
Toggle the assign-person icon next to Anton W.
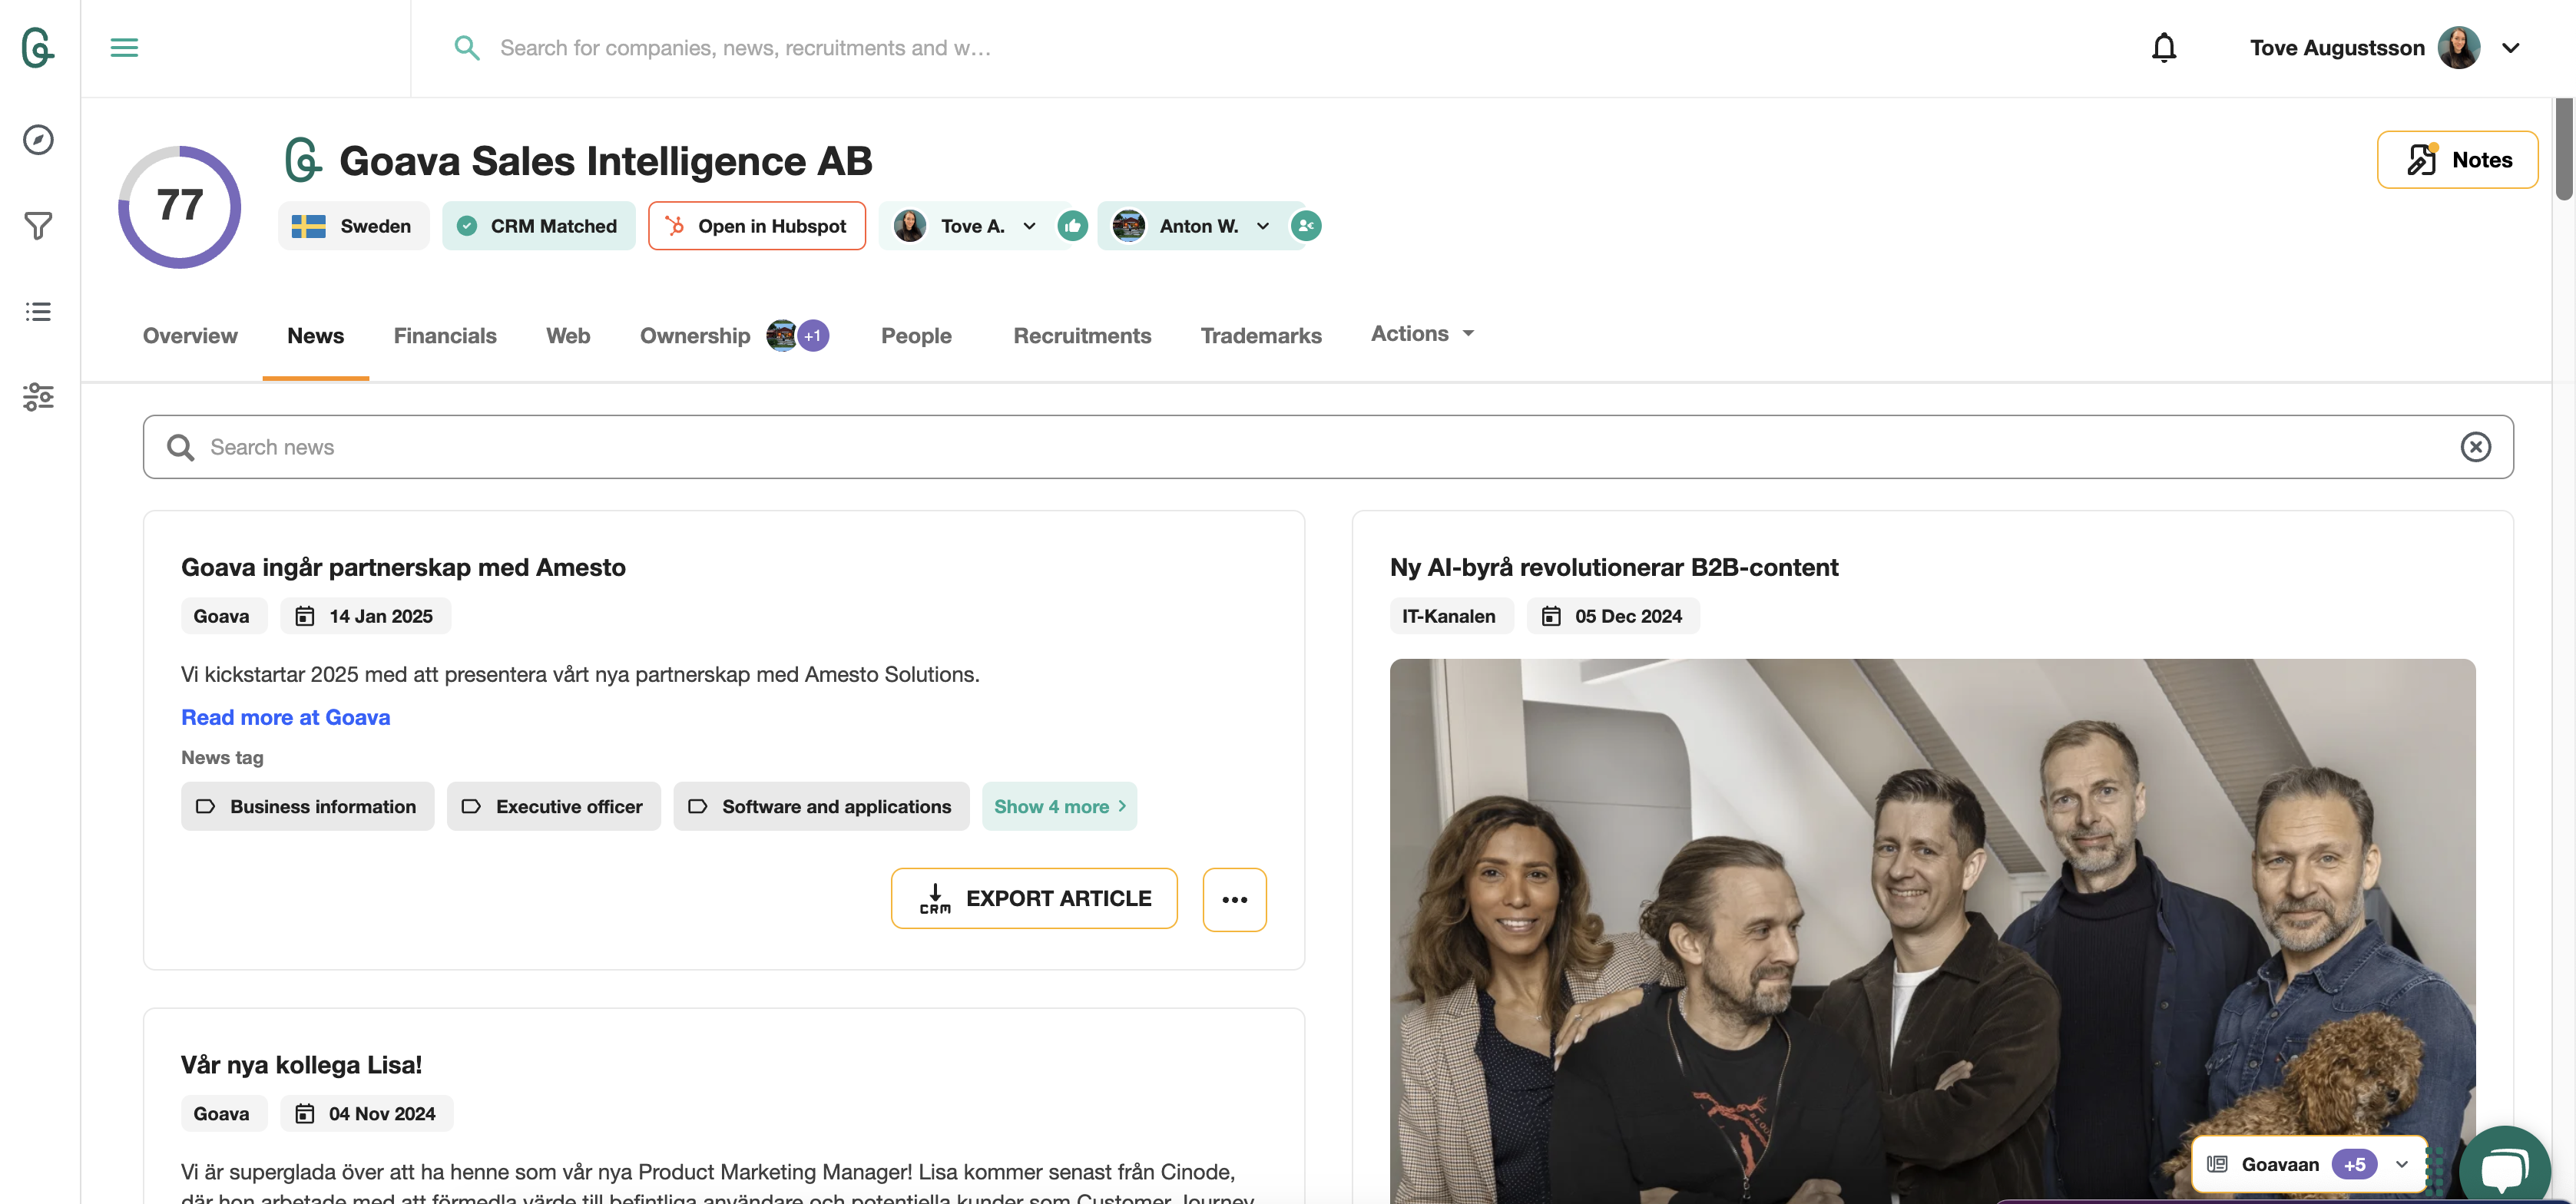pos(1305,226)
